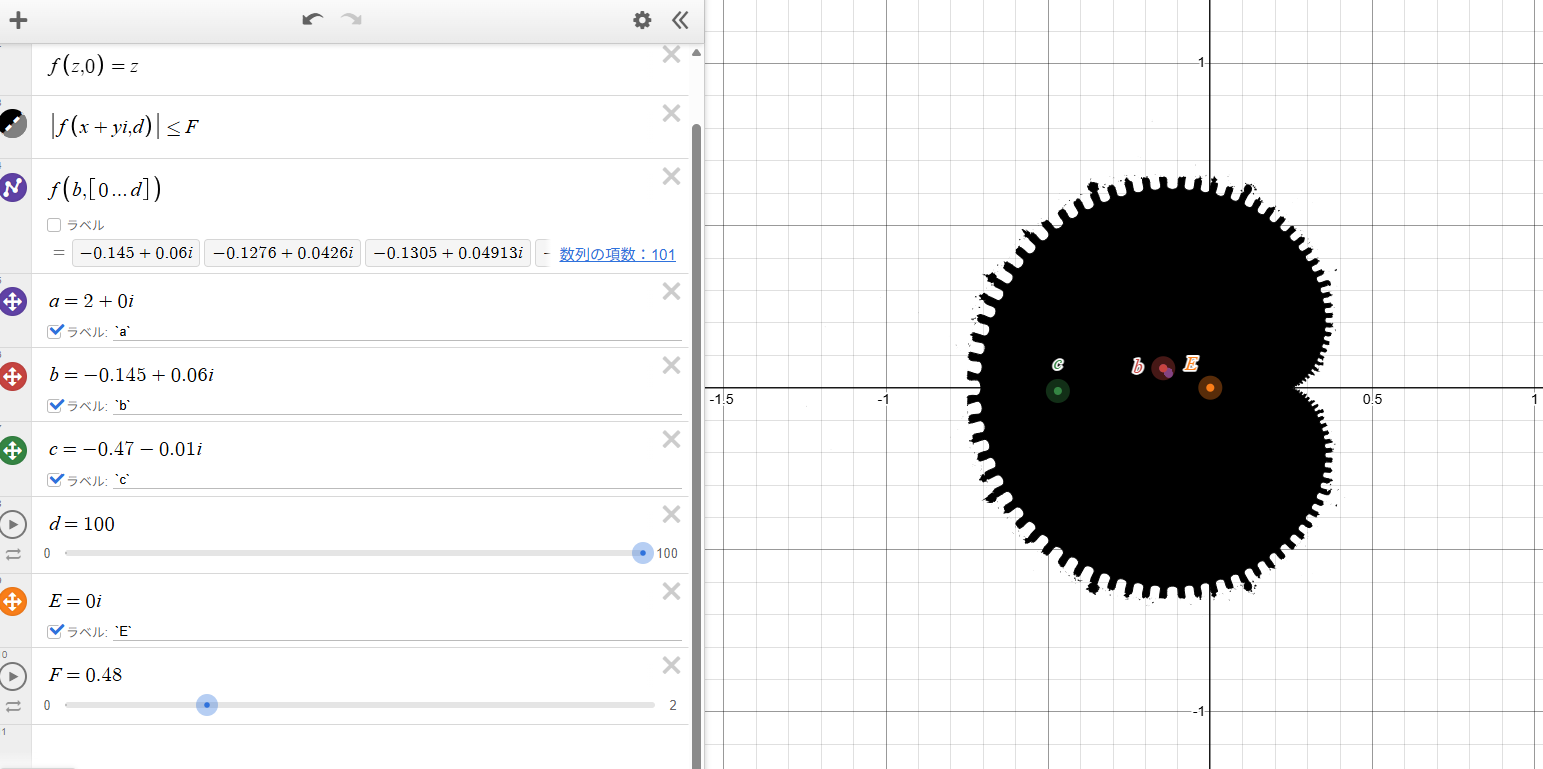Click the purple N sequence icon

tap(13, 187)
